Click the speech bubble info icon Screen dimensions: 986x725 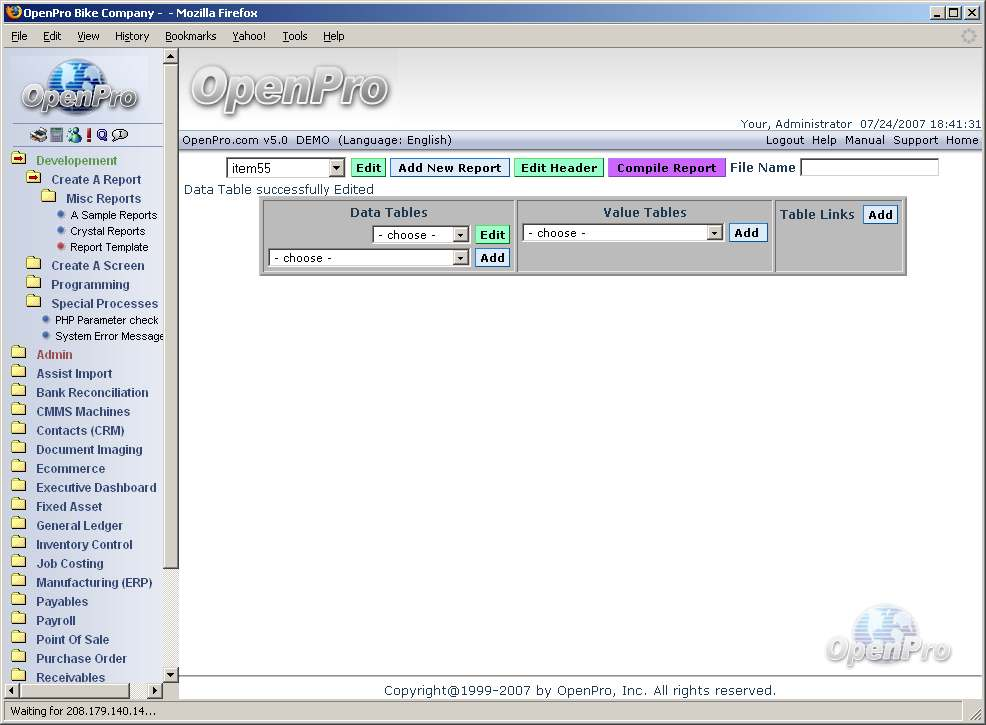tap(120, 135)
